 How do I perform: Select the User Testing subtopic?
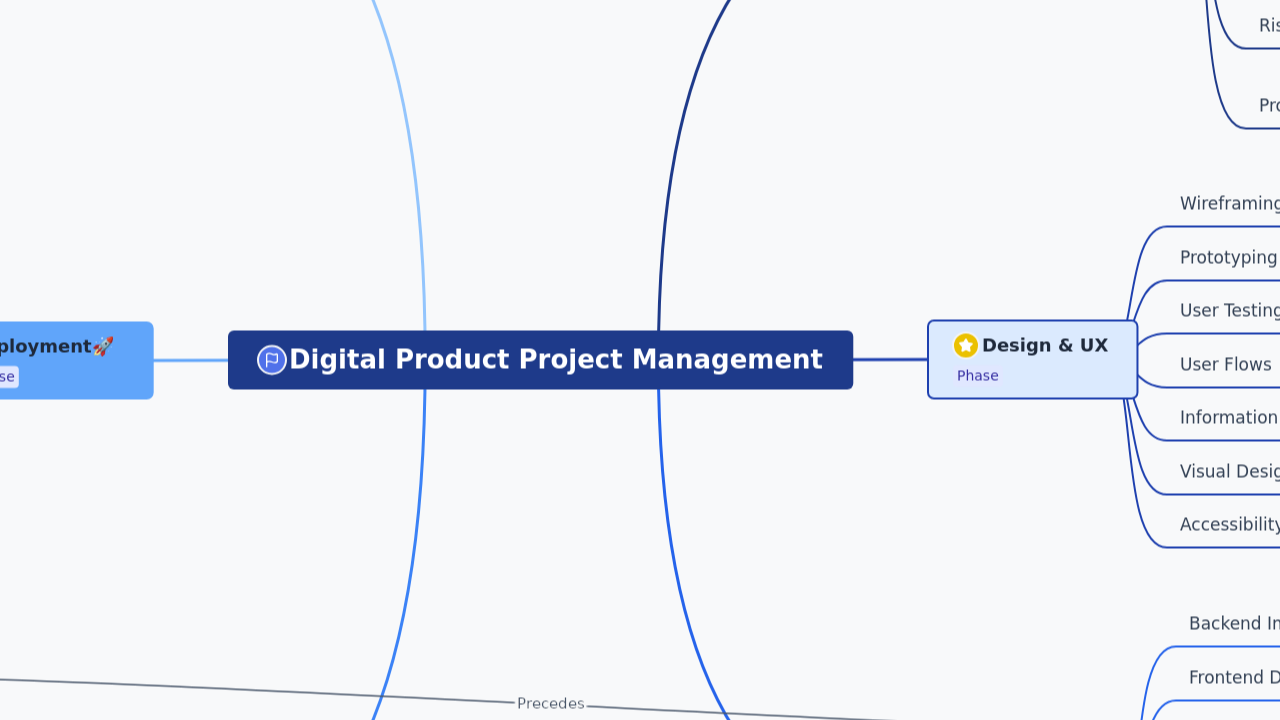pos(1230,310)
